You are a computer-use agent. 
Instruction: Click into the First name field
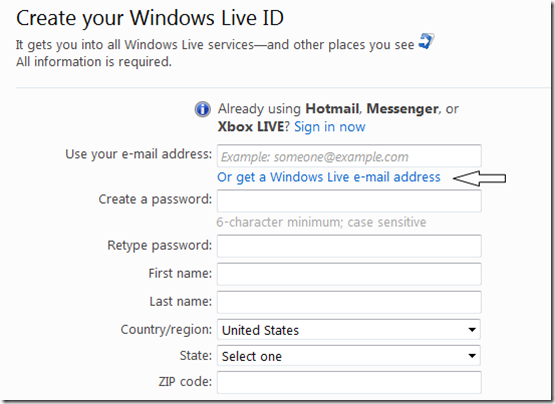click(349, 274)
